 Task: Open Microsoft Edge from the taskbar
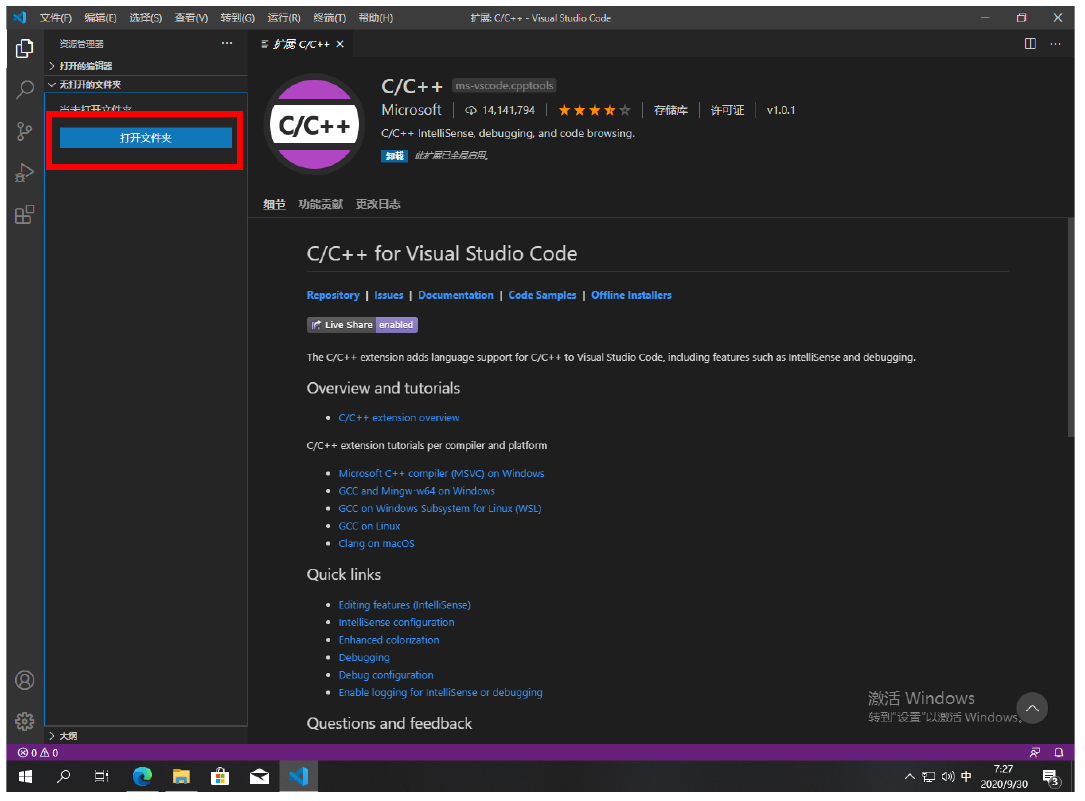(142, 776)
